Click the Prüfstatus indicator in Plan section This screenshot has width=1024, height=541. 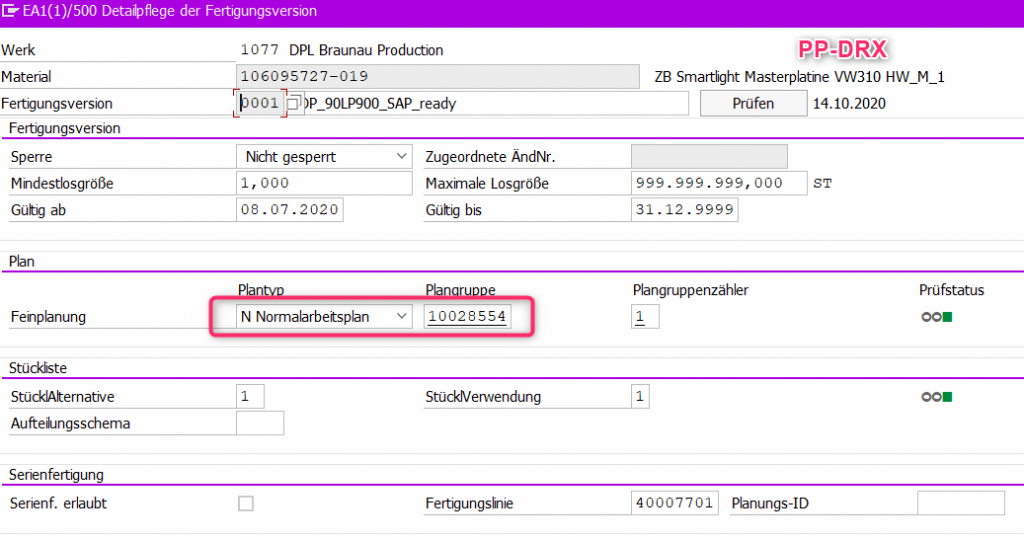click(937, 317)
